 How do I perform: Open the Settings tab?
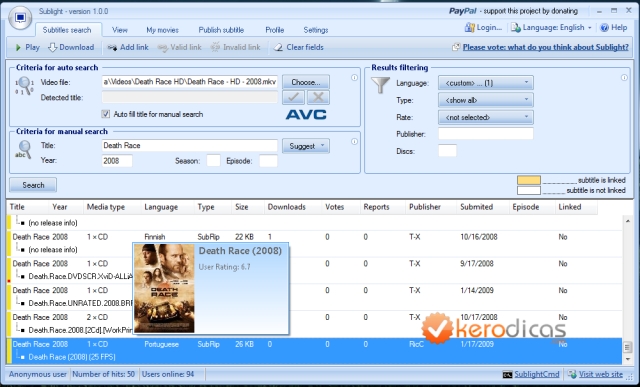316,30
